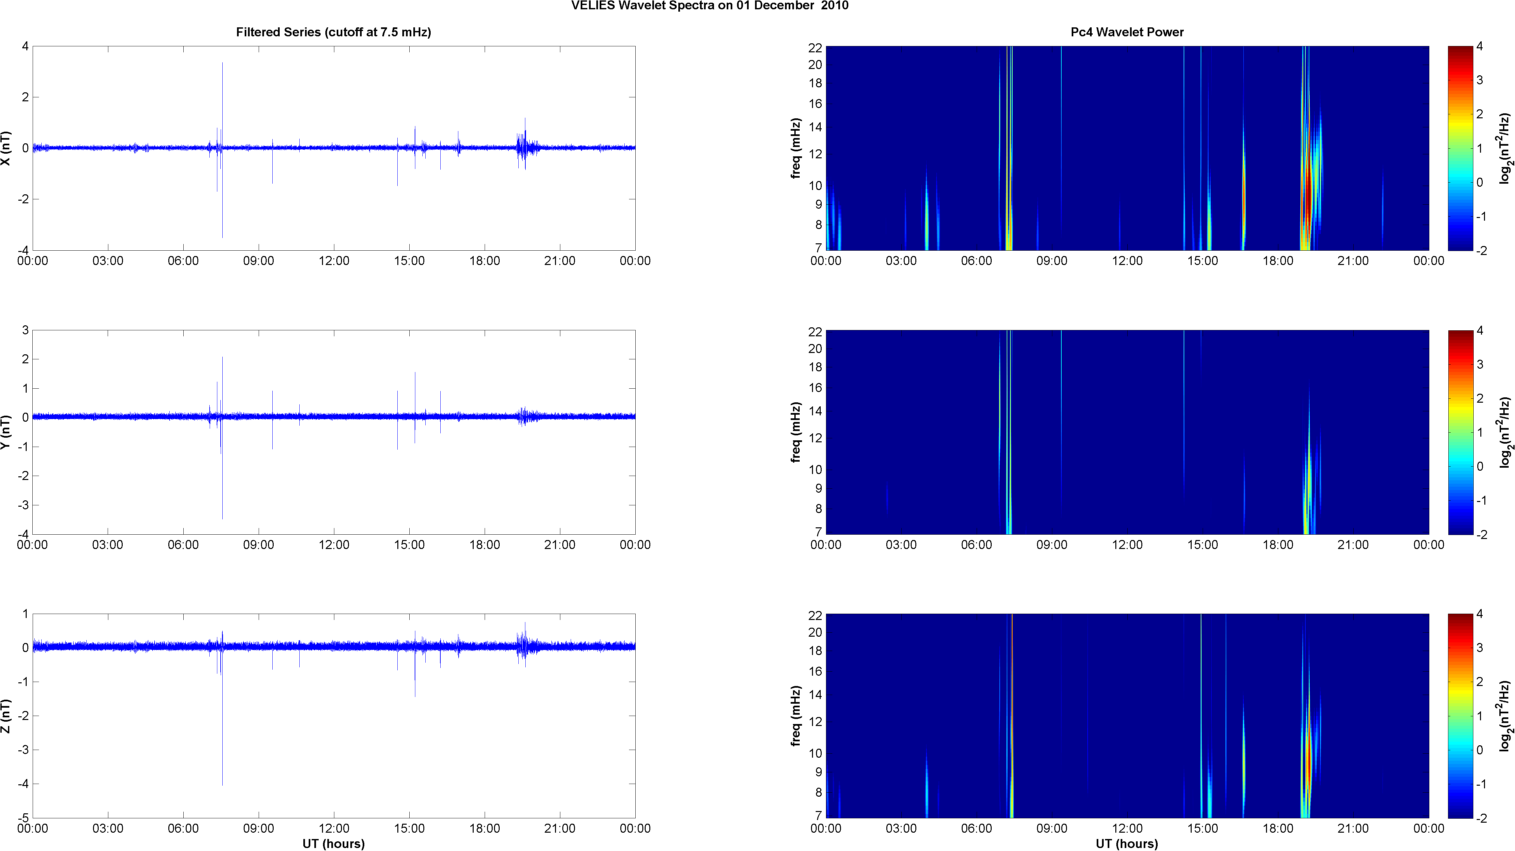The image size is (1515, 851).
Task: Click the Filtered Series cutoff subplot title
Action: point(333,32)
